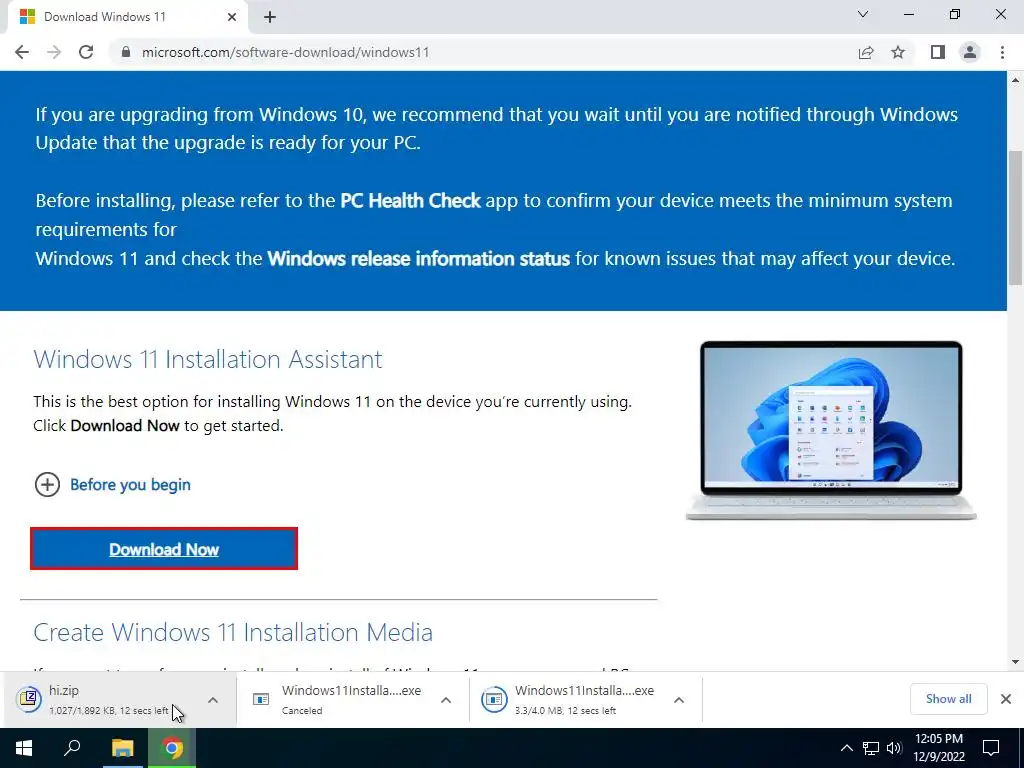The height and width of the screenshot is (768, 1024).
Task: Click the hi.zip file progress icon
Action: pyautogui.click(x=29, y=699)
